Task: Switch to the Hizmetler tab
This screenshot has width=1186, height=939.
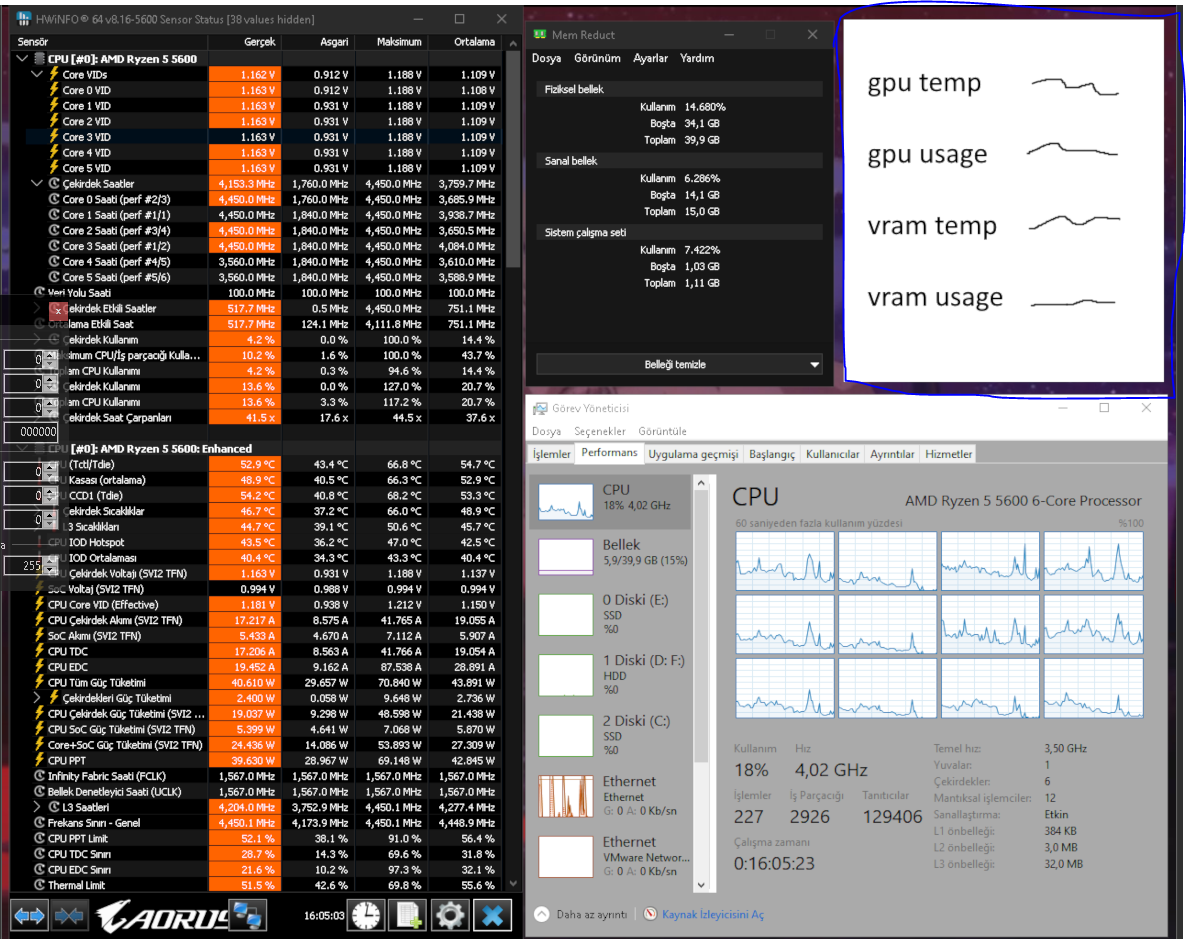Action: [948, 454]
